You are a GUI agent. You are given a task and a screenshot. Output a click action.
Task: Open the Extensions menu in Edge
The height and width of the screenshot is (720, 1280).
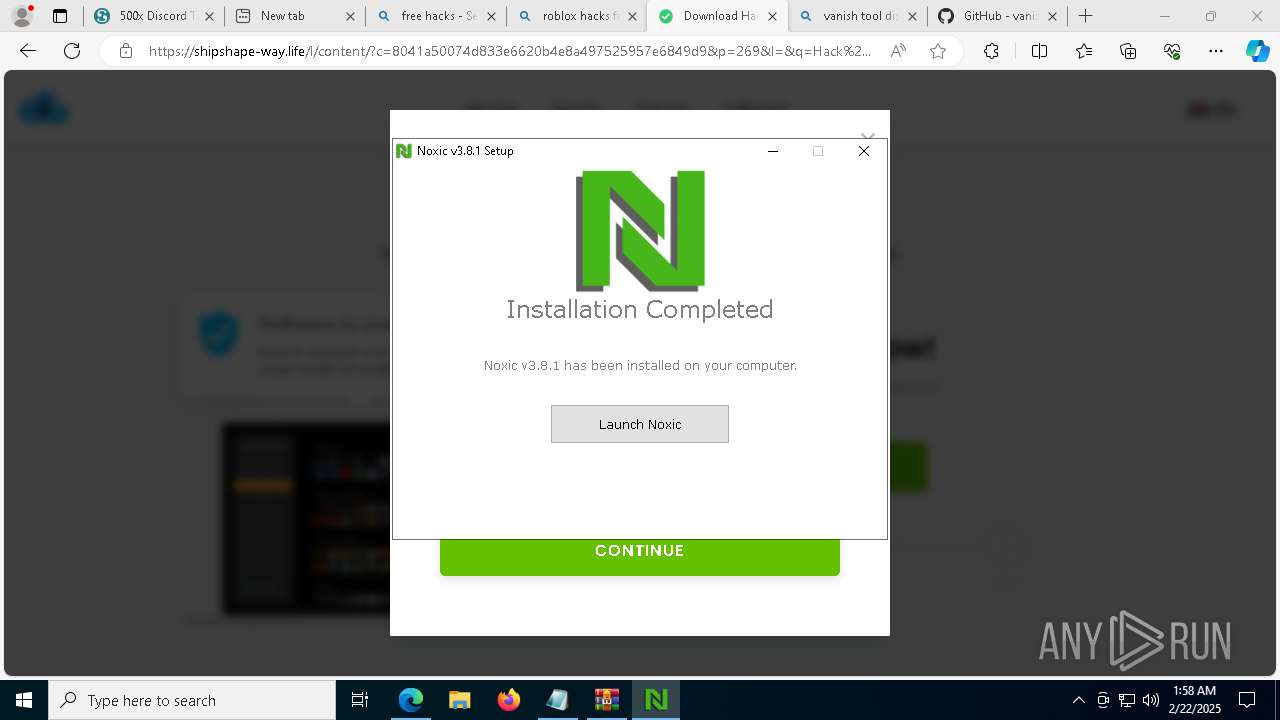point(991,51)
